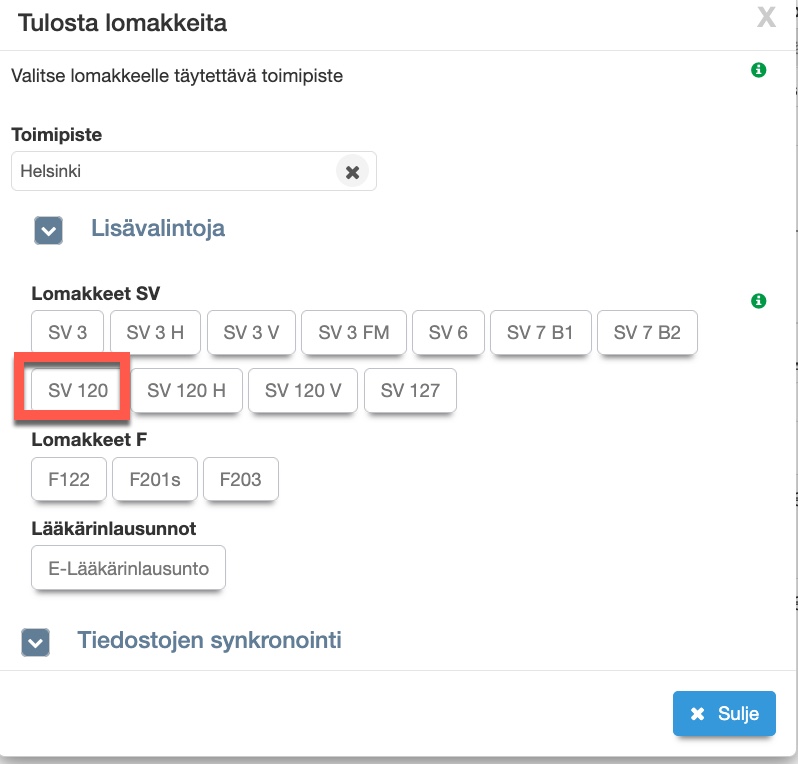Close the dialog with the top X
This screenshot has width=798, height=764.
click(x=766, y=18)
